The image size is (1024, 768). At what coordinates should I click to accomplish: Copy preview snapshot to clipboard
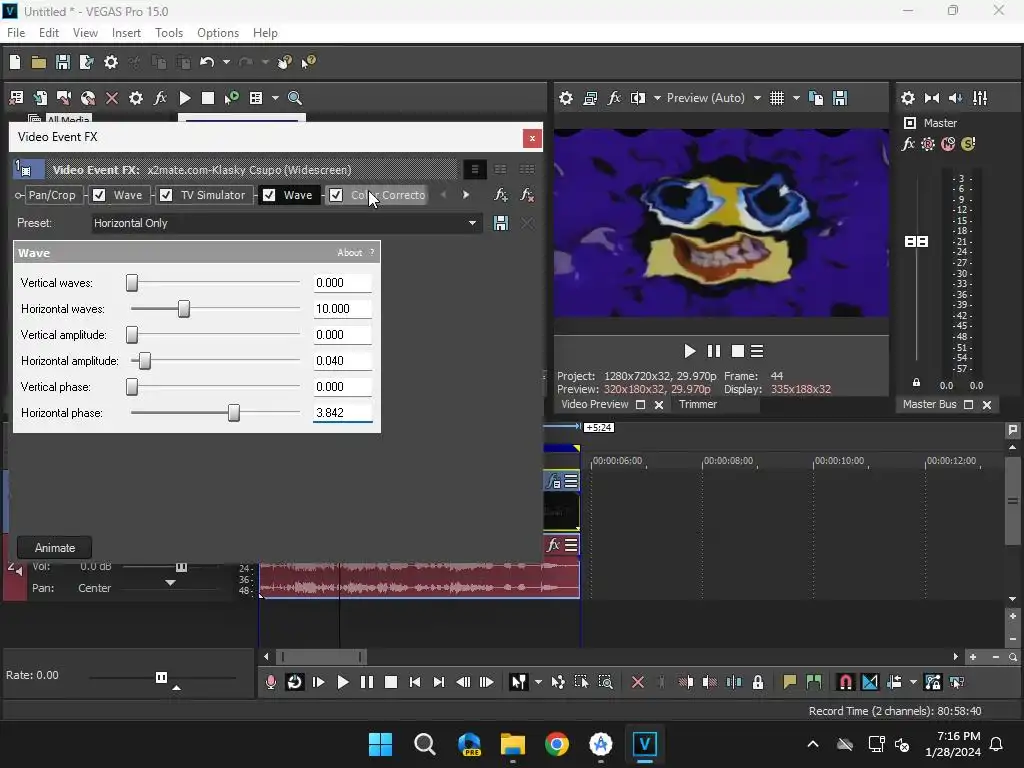[x=816, y=98]
